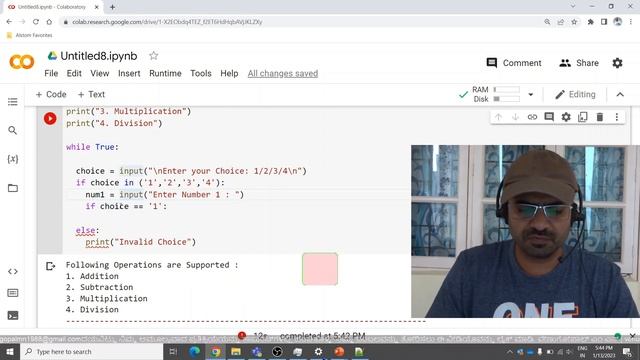Reload the browser page
640x360 pixels.
click(x=36, y=22)
